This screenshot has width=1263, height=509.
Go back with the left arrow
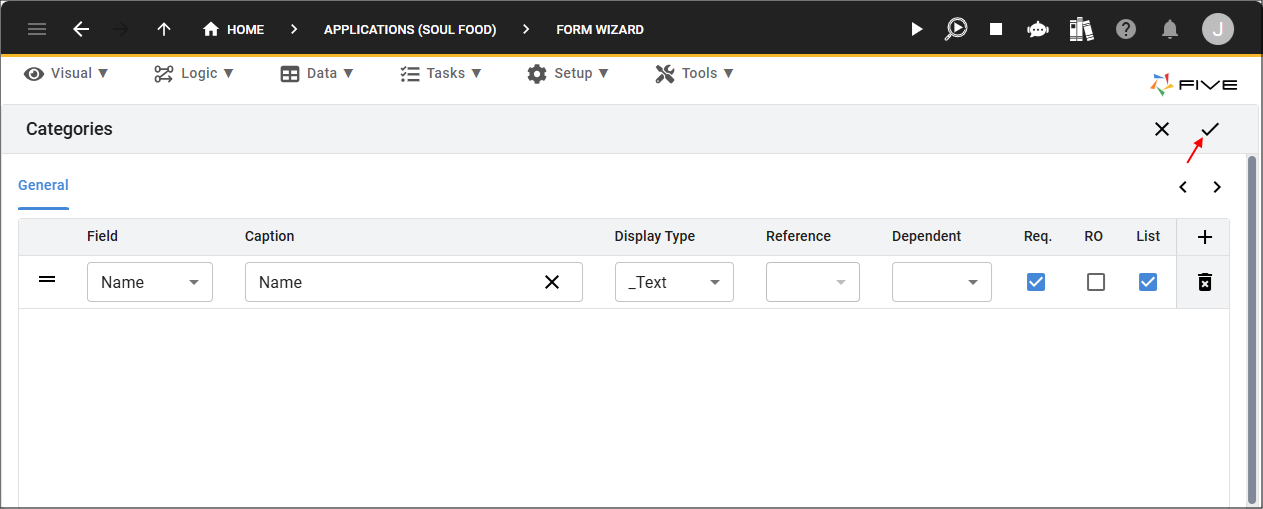81,29
